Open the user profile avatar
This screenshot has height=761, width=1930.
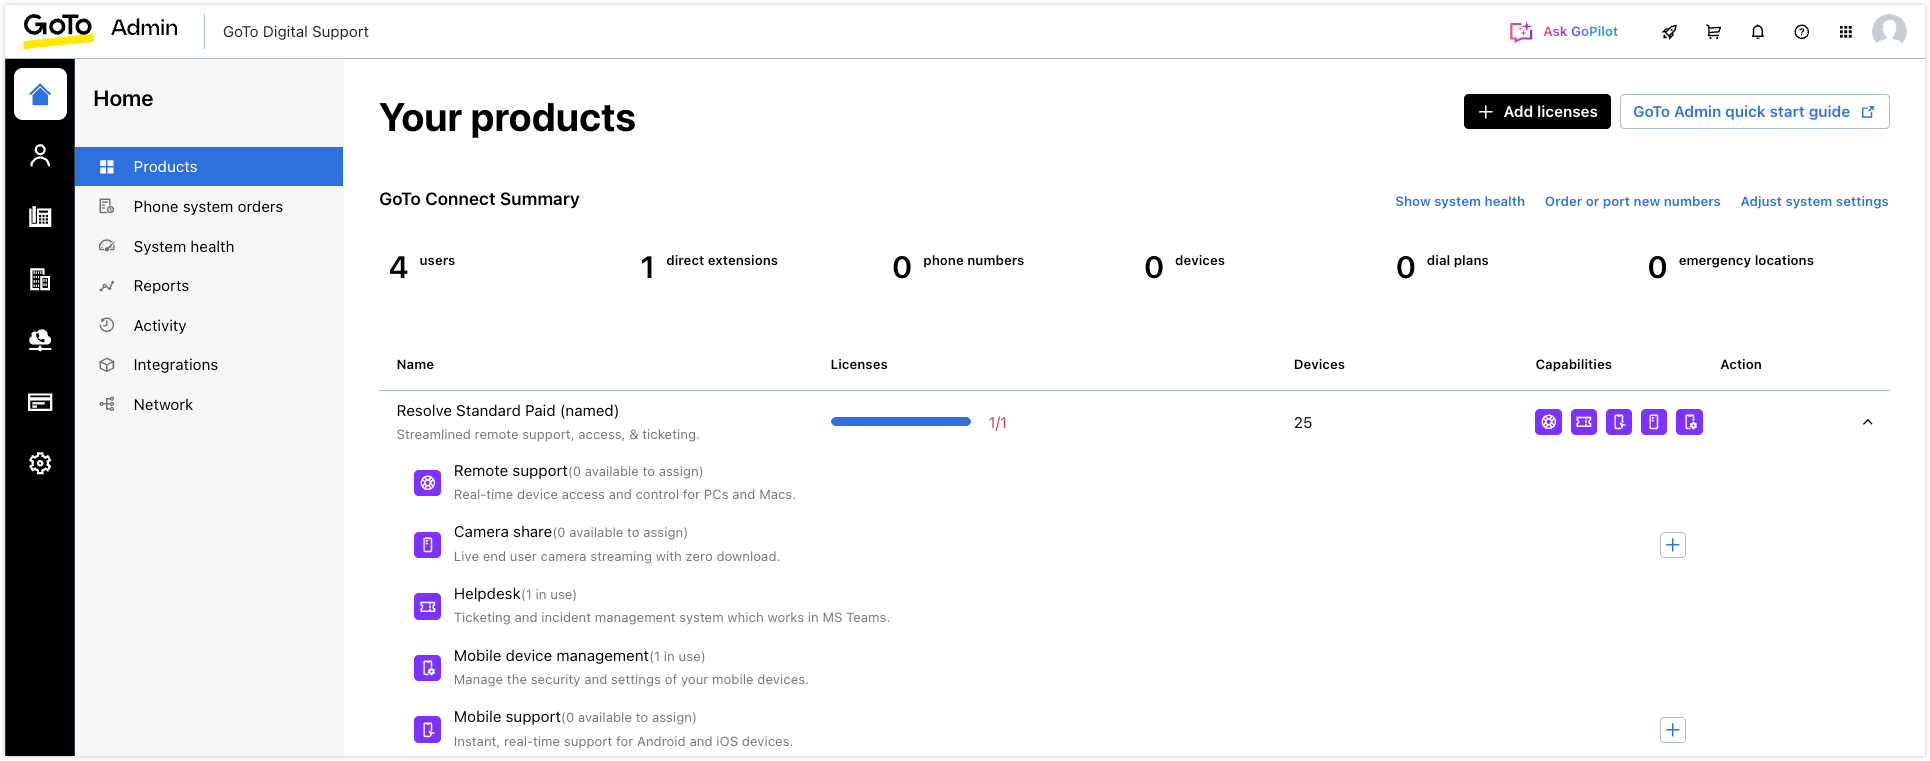tap(1888, 31)
